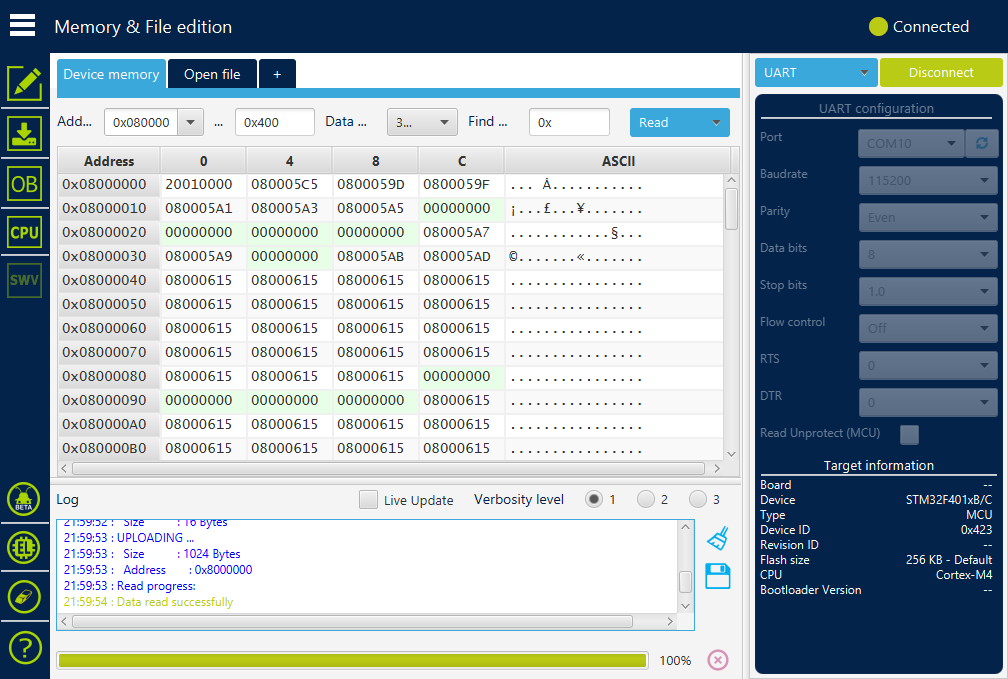Toggle Read Unprotect (MCU) checkbox
Image resolution: width=1008 pixels, height=679 pixels.
coord(909,435)
